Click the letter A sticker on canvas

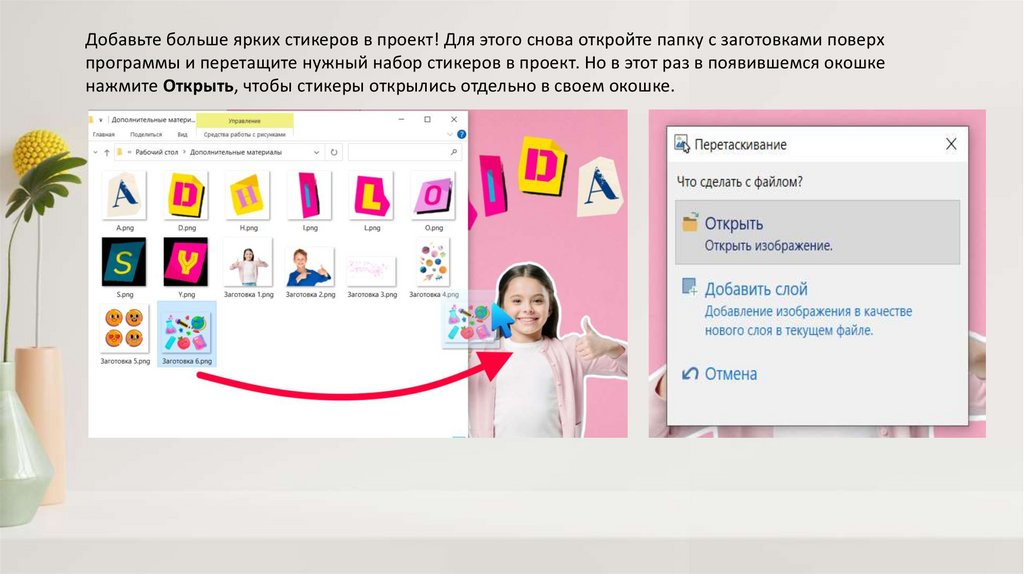tap(599, 187)
